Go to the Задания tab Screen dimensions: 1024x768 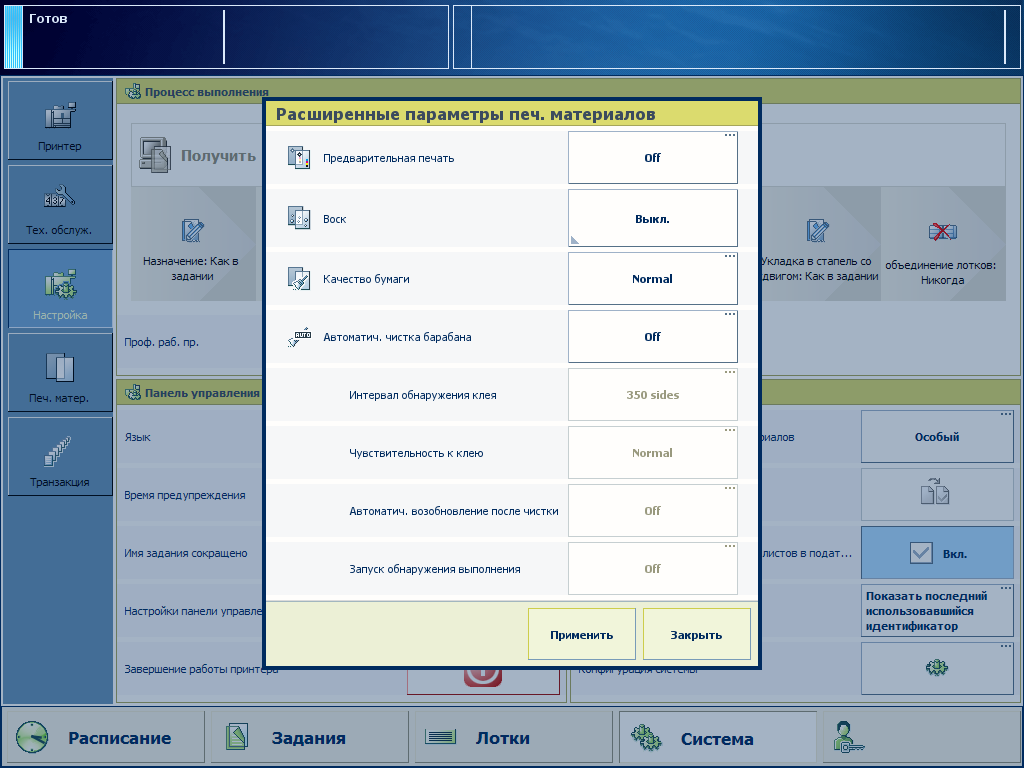pyautogui.click(x=308, y=738)
